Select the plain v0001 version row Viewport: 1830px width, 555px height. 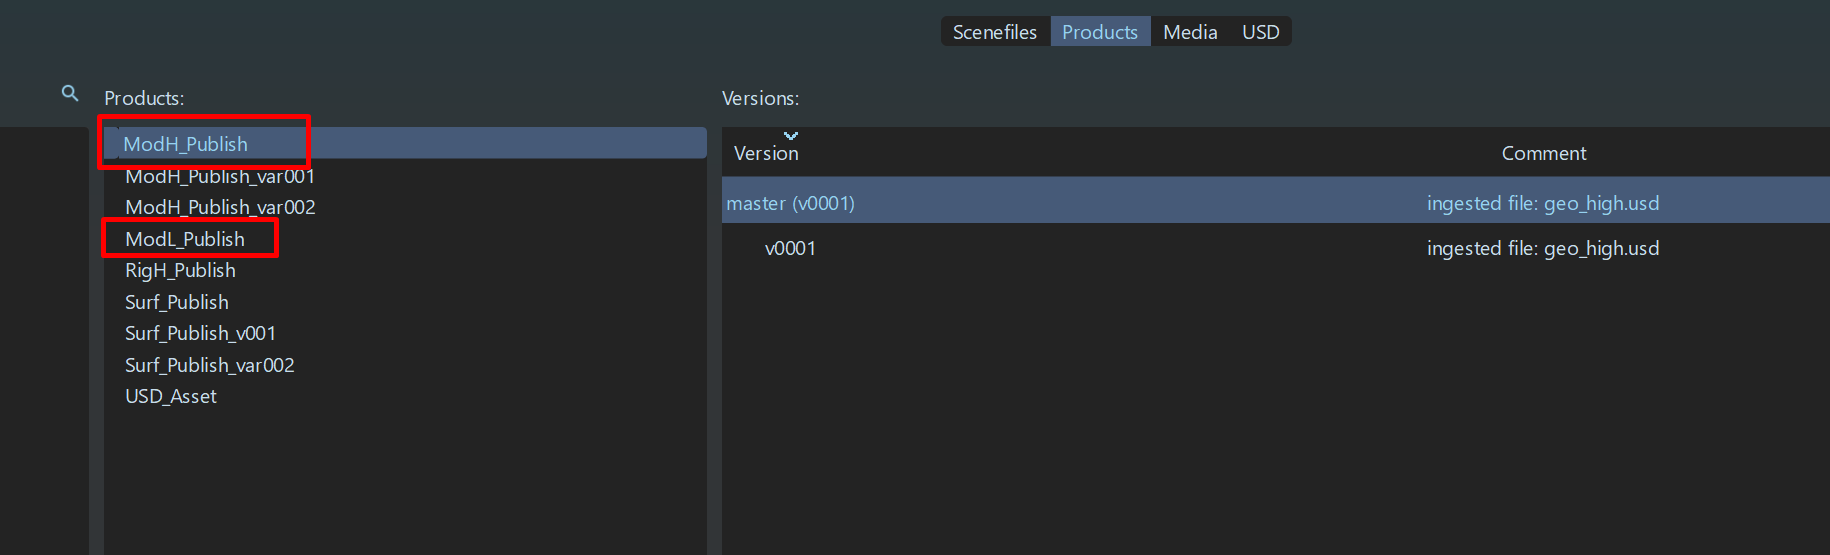790,248
